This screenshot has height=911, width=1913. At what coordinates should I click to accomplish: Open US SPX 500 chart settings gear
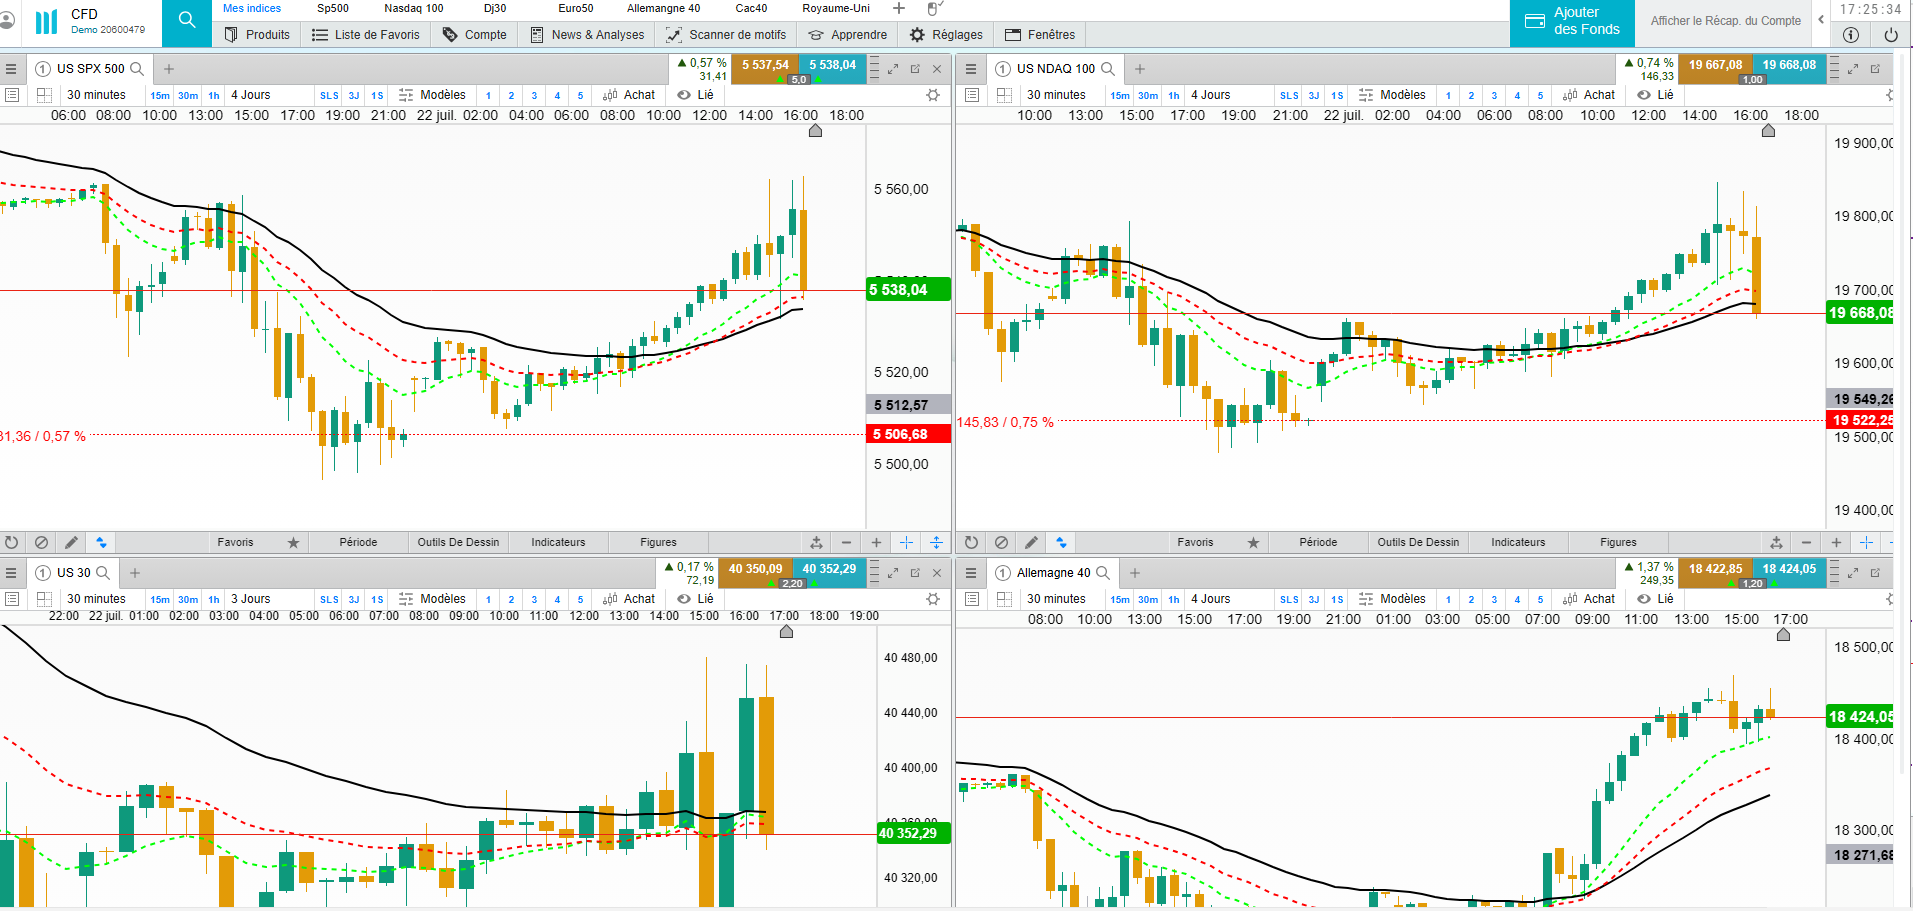933,95
